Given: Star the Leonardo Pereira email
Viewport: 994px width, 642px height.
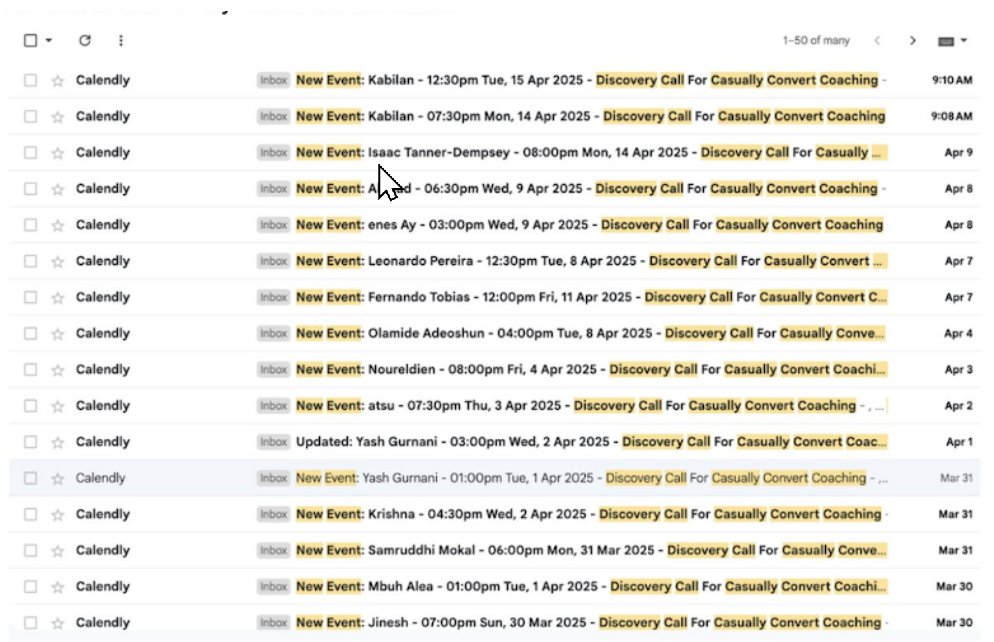Looking at the screenshot, I should 58,261.
